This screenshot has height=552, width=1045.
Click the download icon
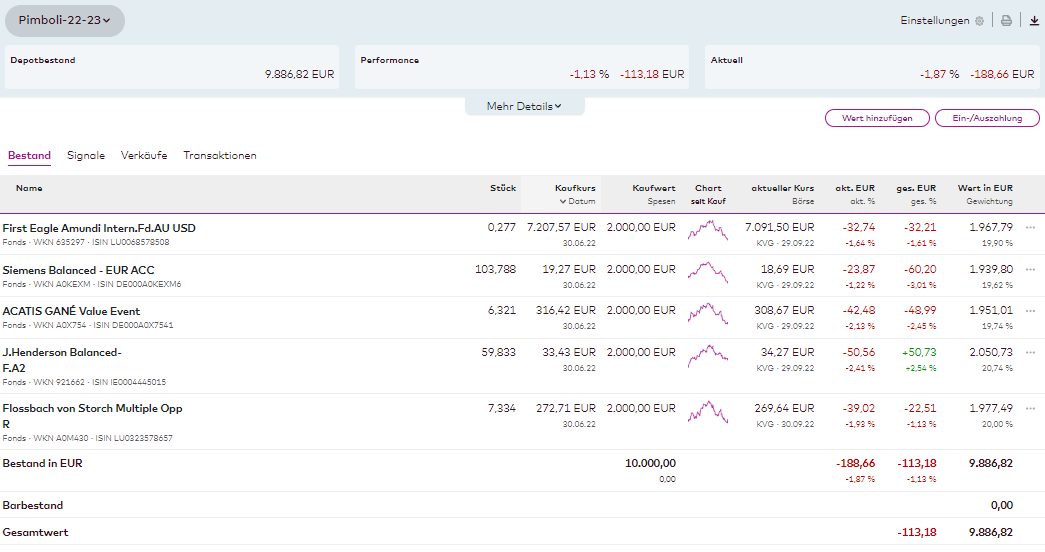pos(1034,21)
